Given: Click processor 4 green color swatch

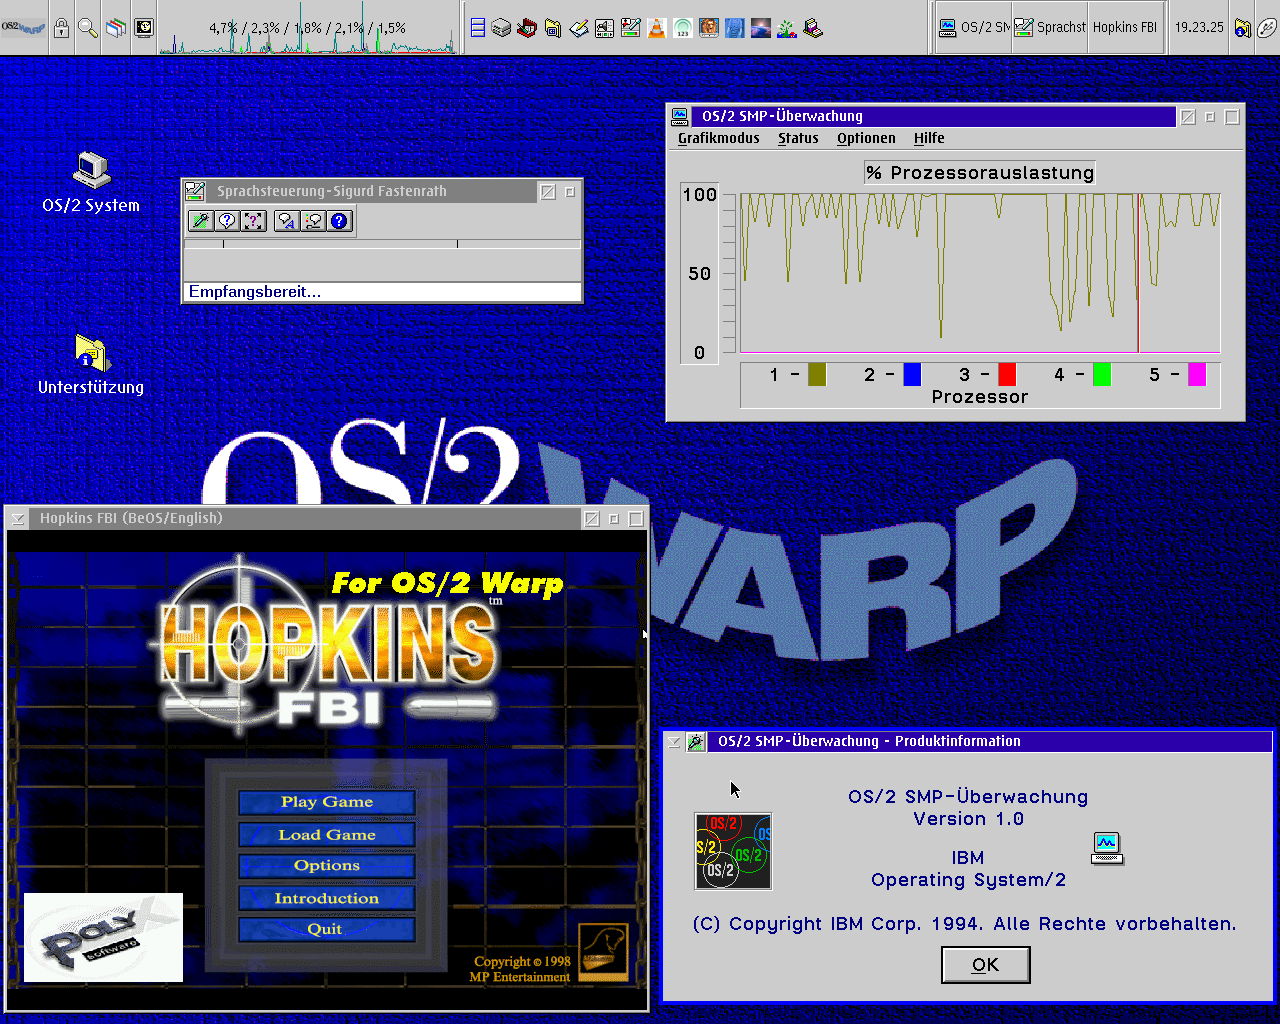Looking at the screenshot, I should tap(1102, 375).
